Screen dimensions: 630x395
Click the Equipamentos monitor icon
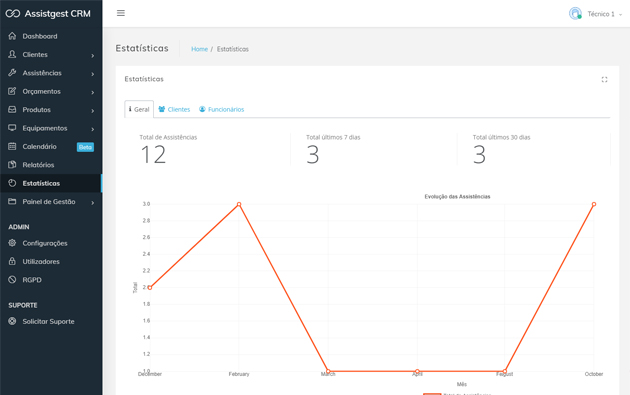pyautogui.click(x=12, y=128)
